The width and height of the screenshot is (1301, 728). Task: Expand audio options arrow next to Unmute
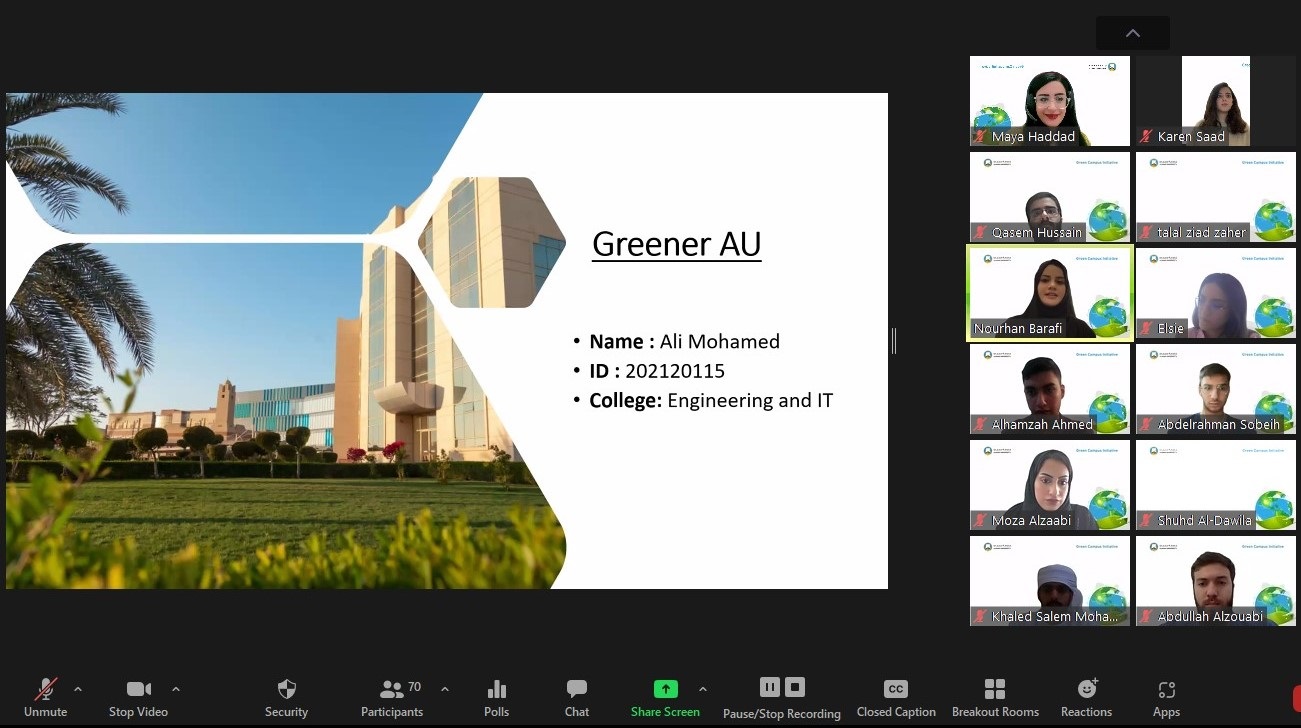pos(78,689)
